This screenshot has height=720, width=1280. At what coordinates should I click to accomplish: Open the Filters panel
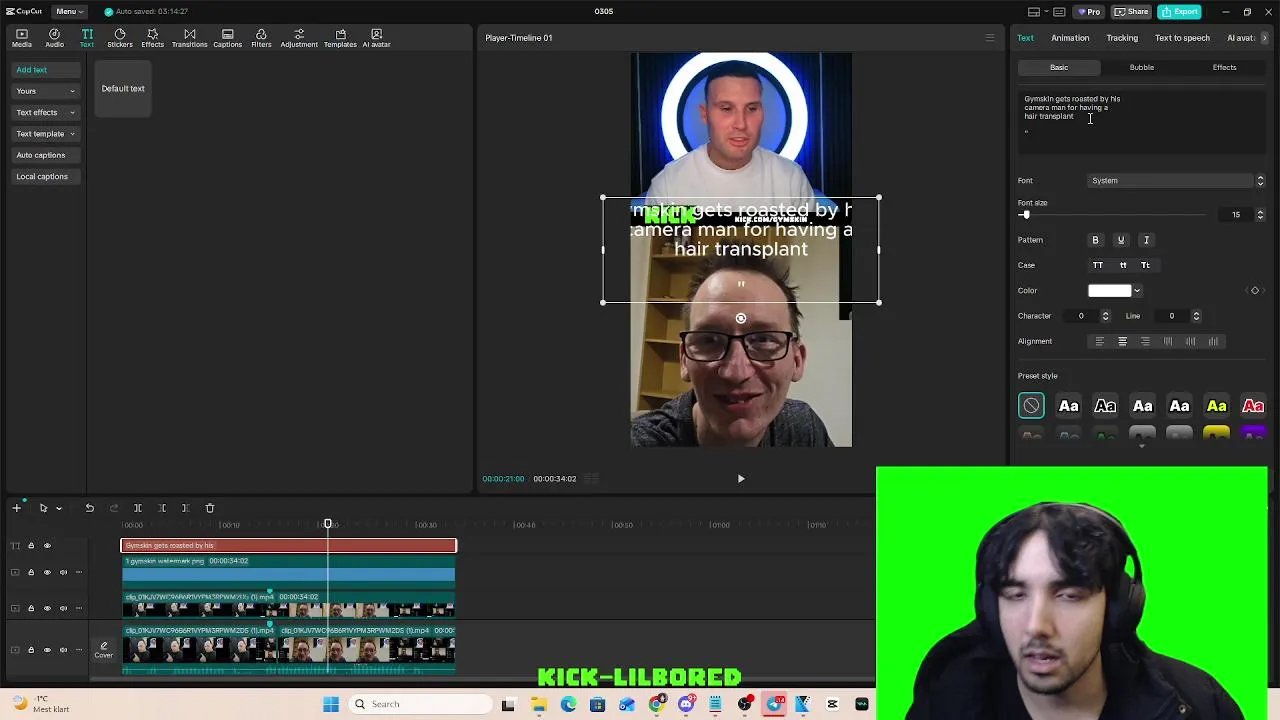pos(261,38)
